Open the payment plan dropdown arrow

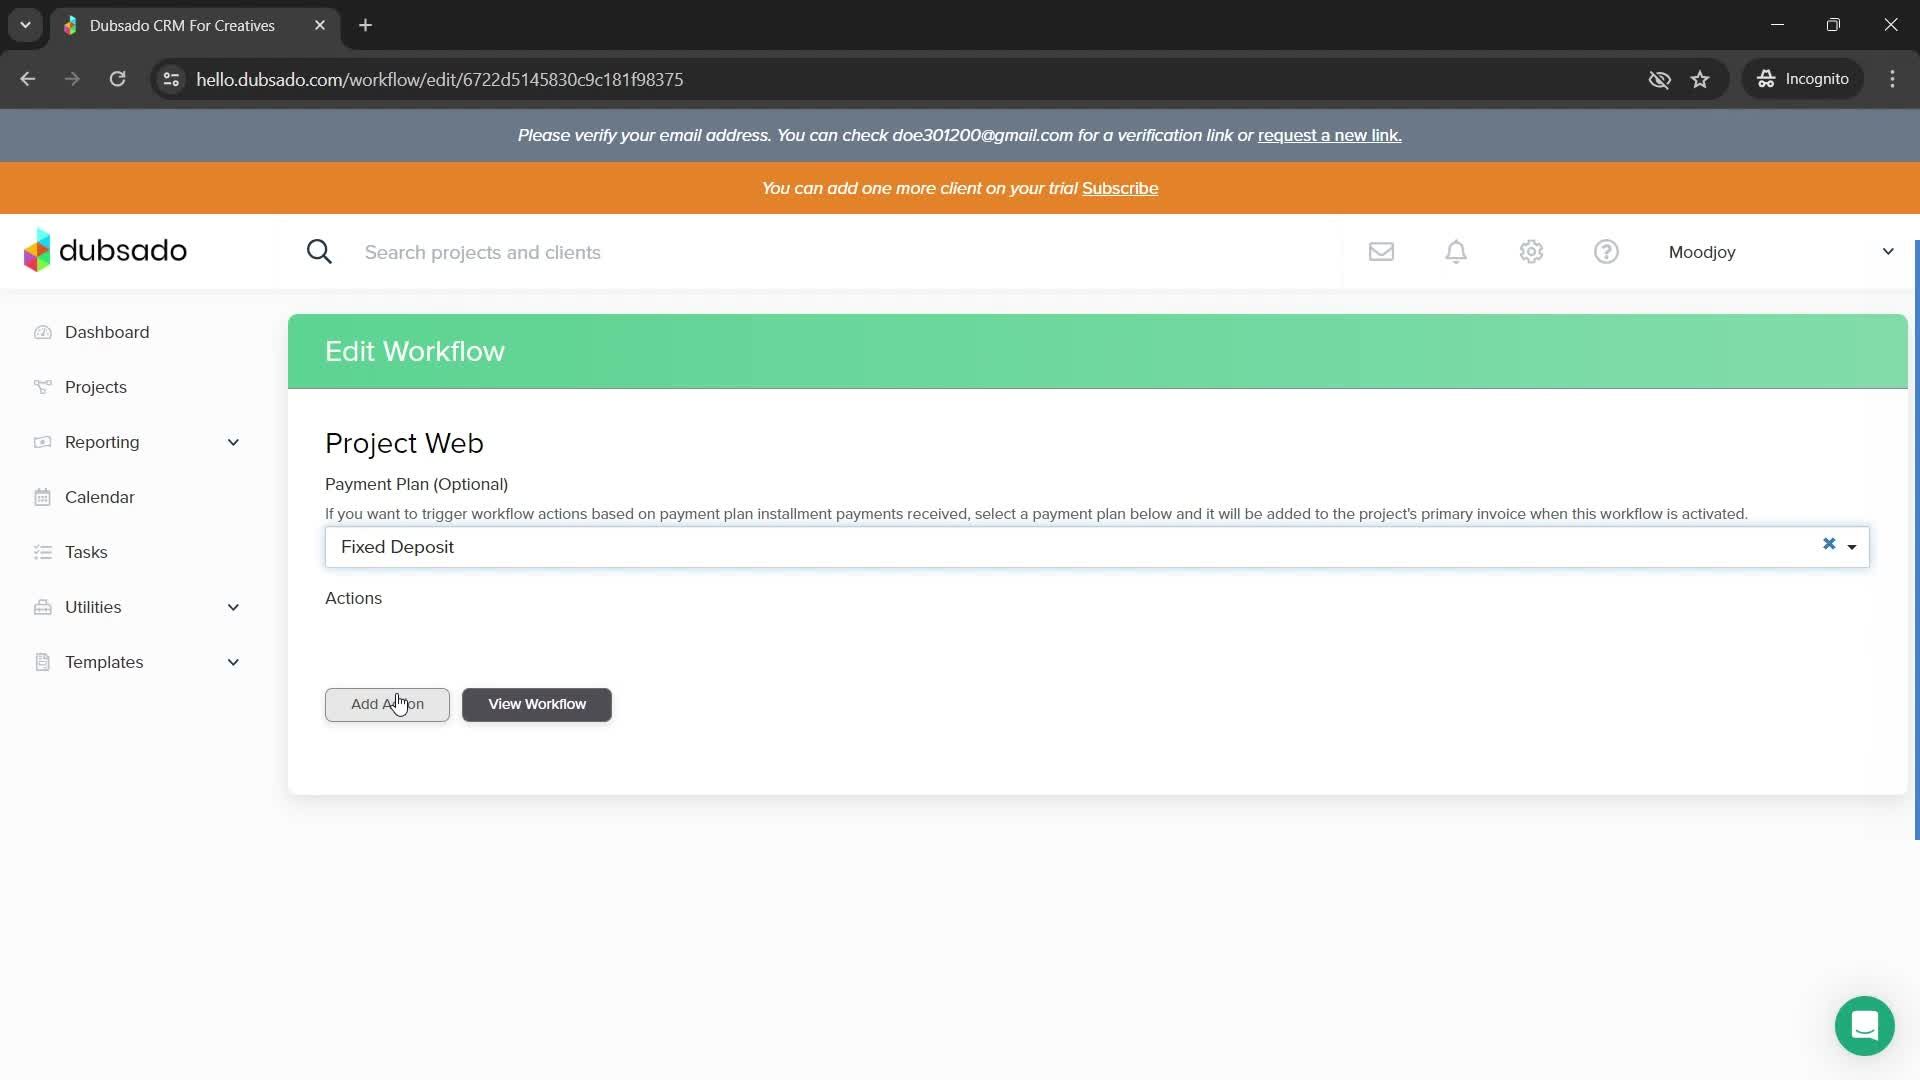(1852, 547)
